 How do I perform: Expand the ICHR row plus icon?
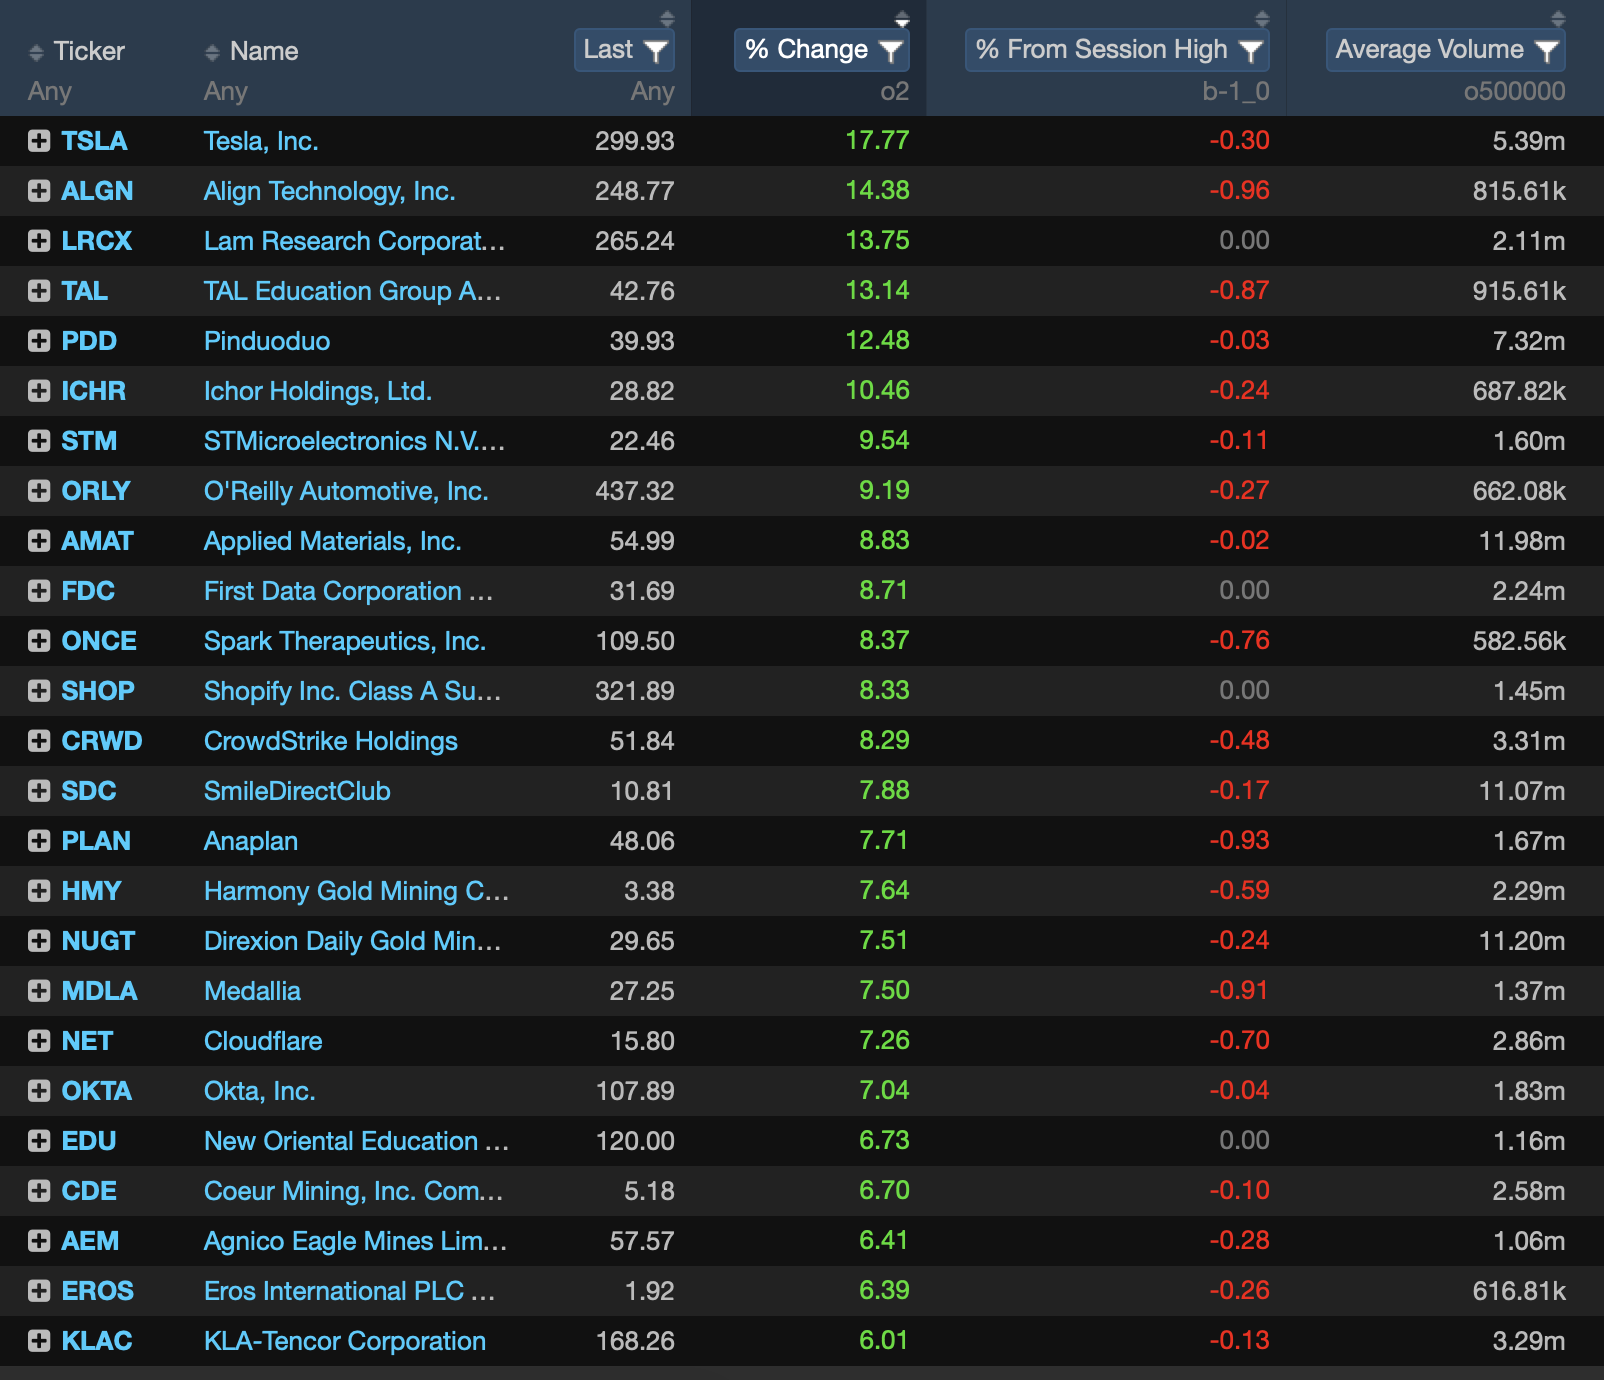point(39,391)
